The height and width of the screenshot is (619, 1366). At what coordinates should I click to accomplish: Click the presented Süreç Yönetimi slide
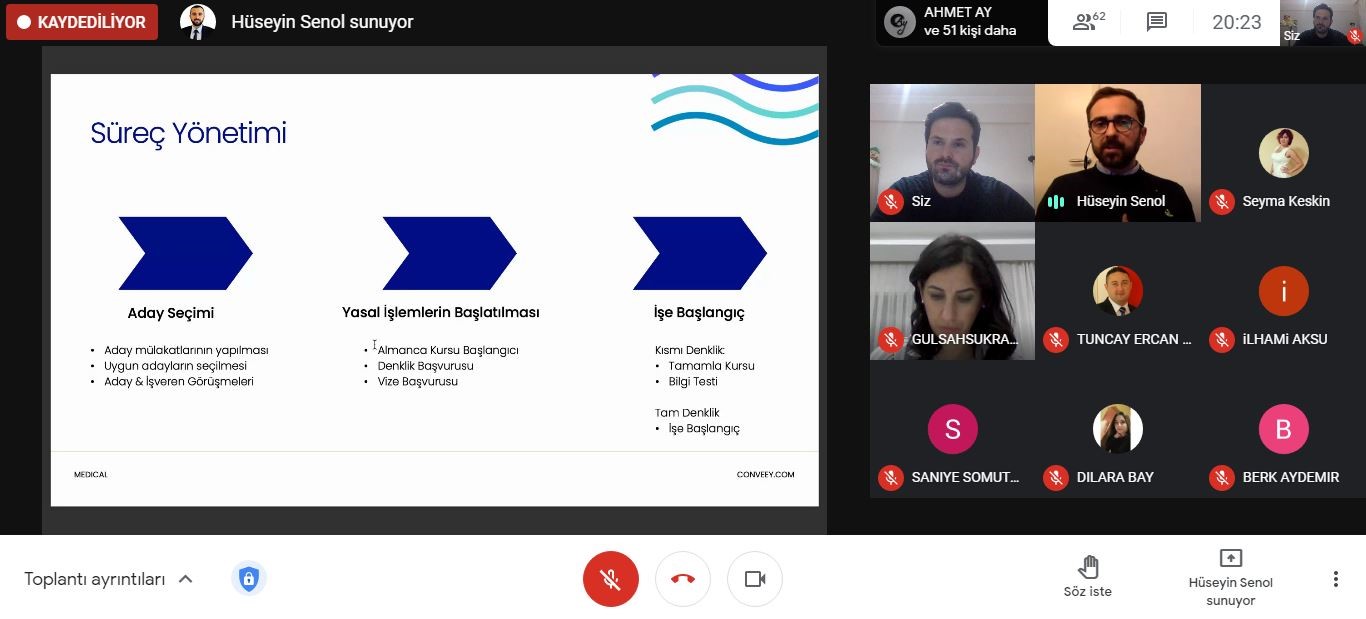point(434,290)
